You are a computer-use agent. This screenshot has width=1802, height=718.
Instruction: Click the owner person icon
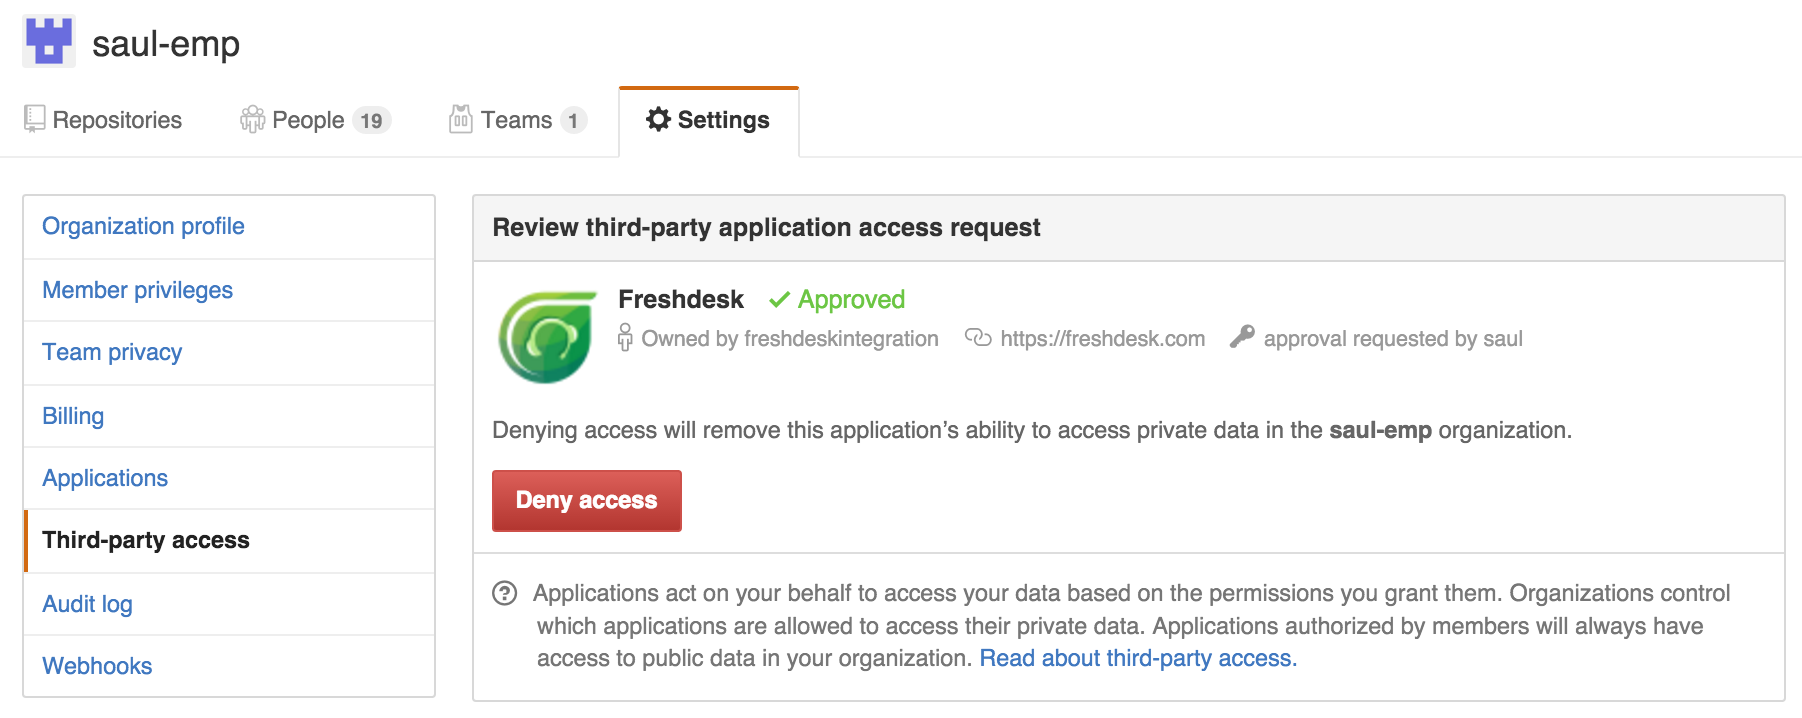tap(625, 337)
